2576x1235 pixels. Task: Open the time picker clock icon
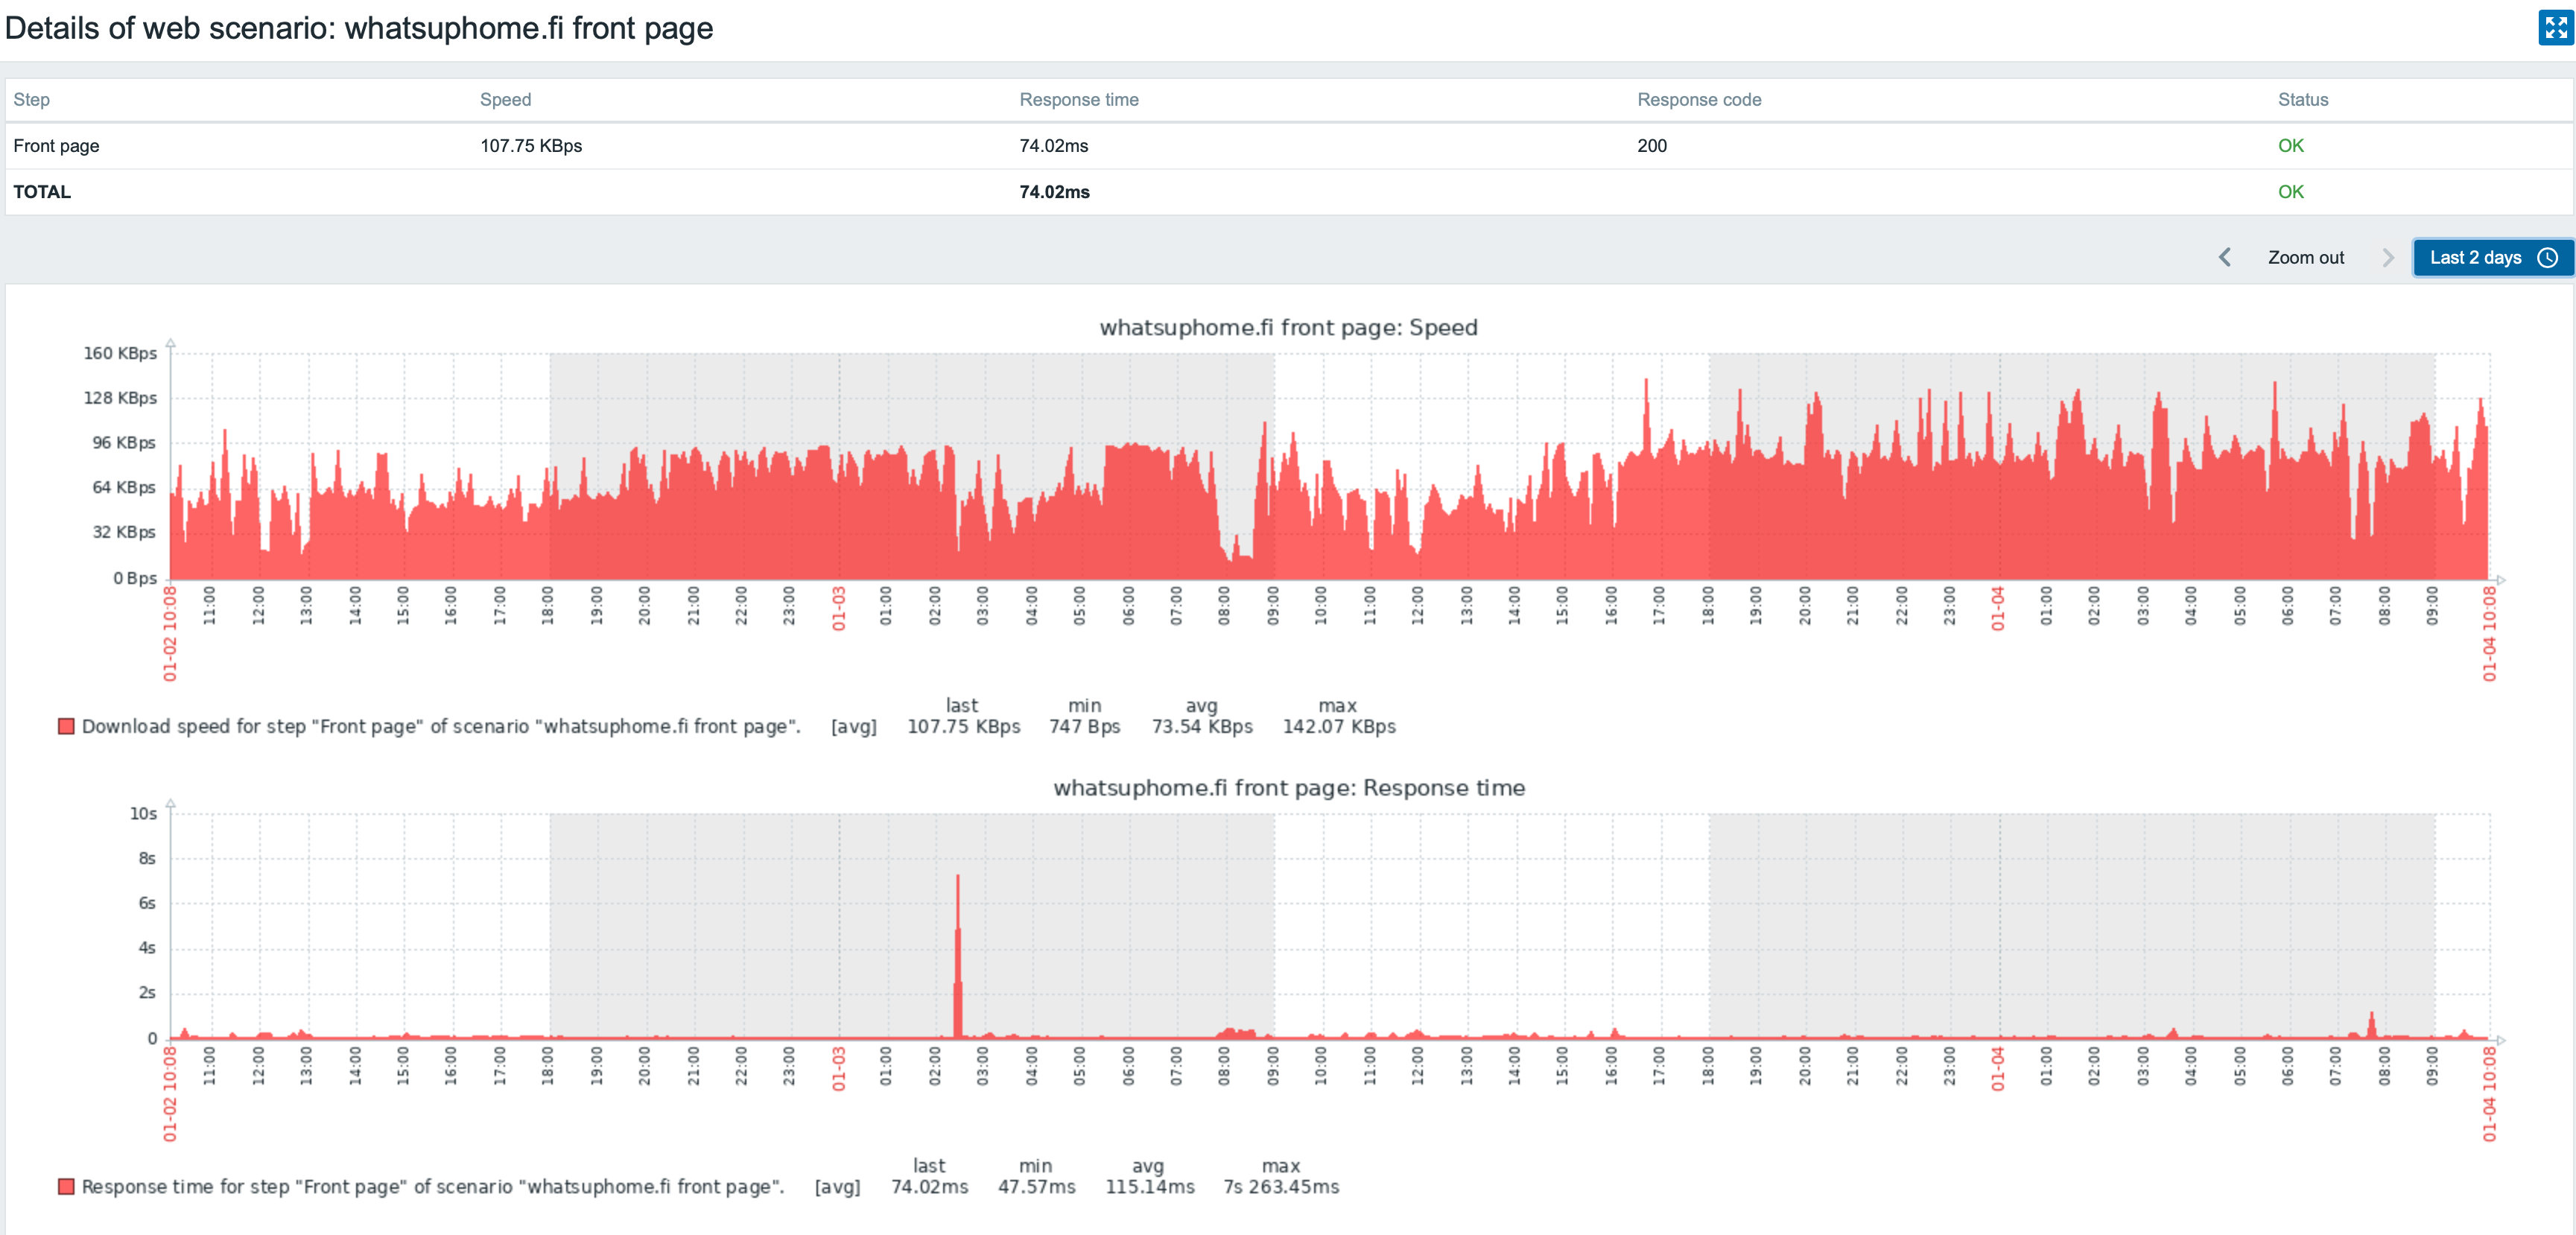(2547, 257)
